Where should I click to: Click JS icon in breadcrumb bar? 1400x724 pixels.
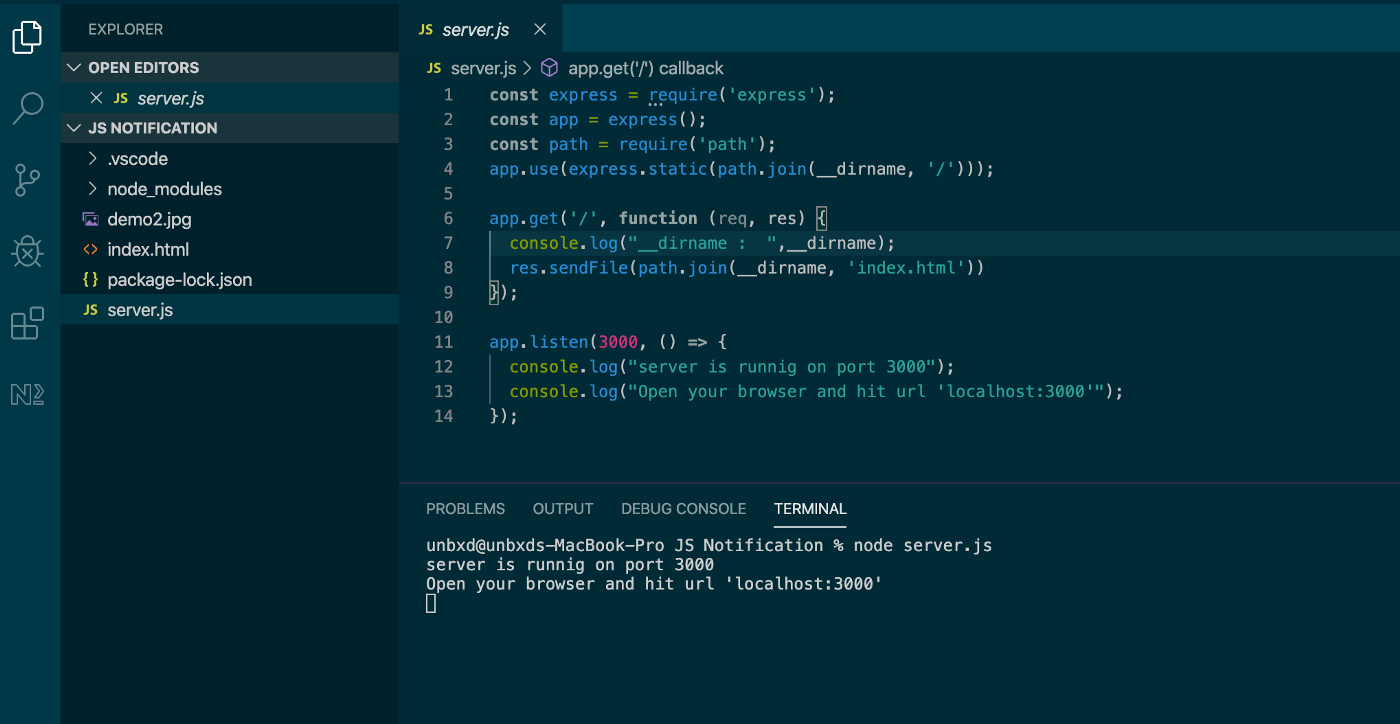(434, 68)
